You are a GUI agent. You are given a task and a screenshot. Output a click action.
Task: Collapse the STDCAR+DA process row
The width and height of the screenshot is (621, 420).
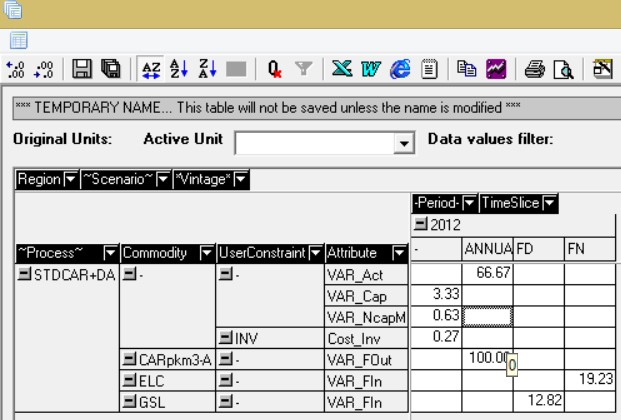(x=25, y=274)
